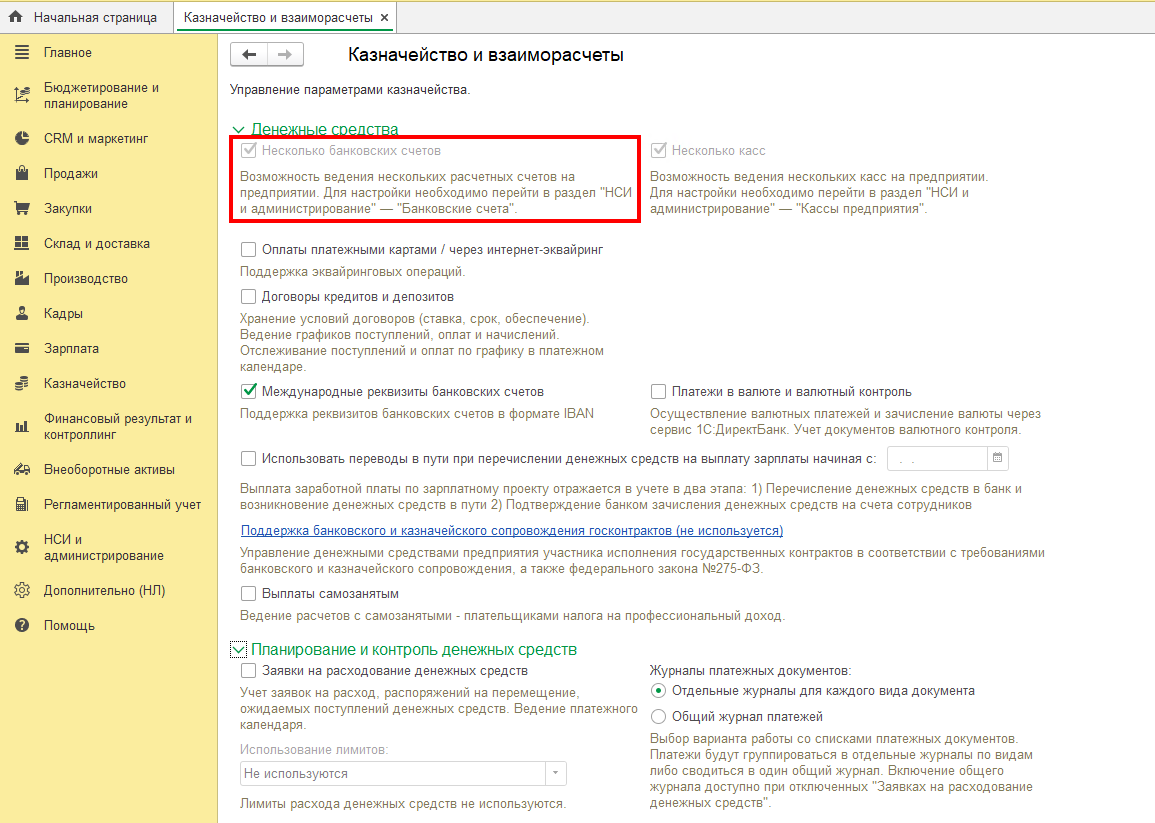Toggle Несколько банковских счетов checkbox
Viewport: 1155px width, 823px height.
coord(248,150)
